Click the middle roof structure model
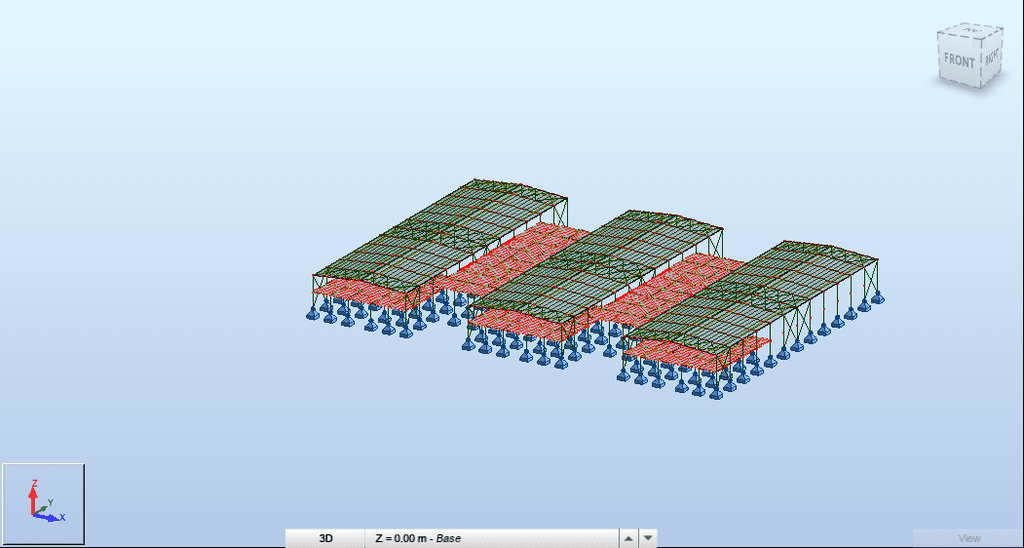This screenshot has height=548, width=1024. pyautogui.click(x=594, y=268)
